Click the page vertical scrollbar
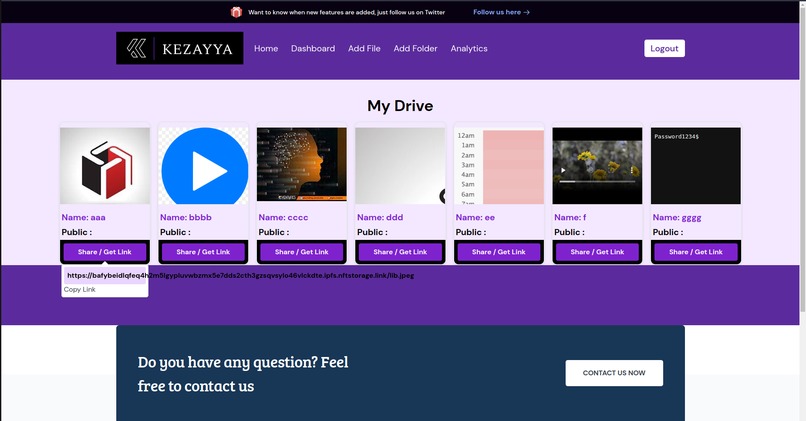 803,159
